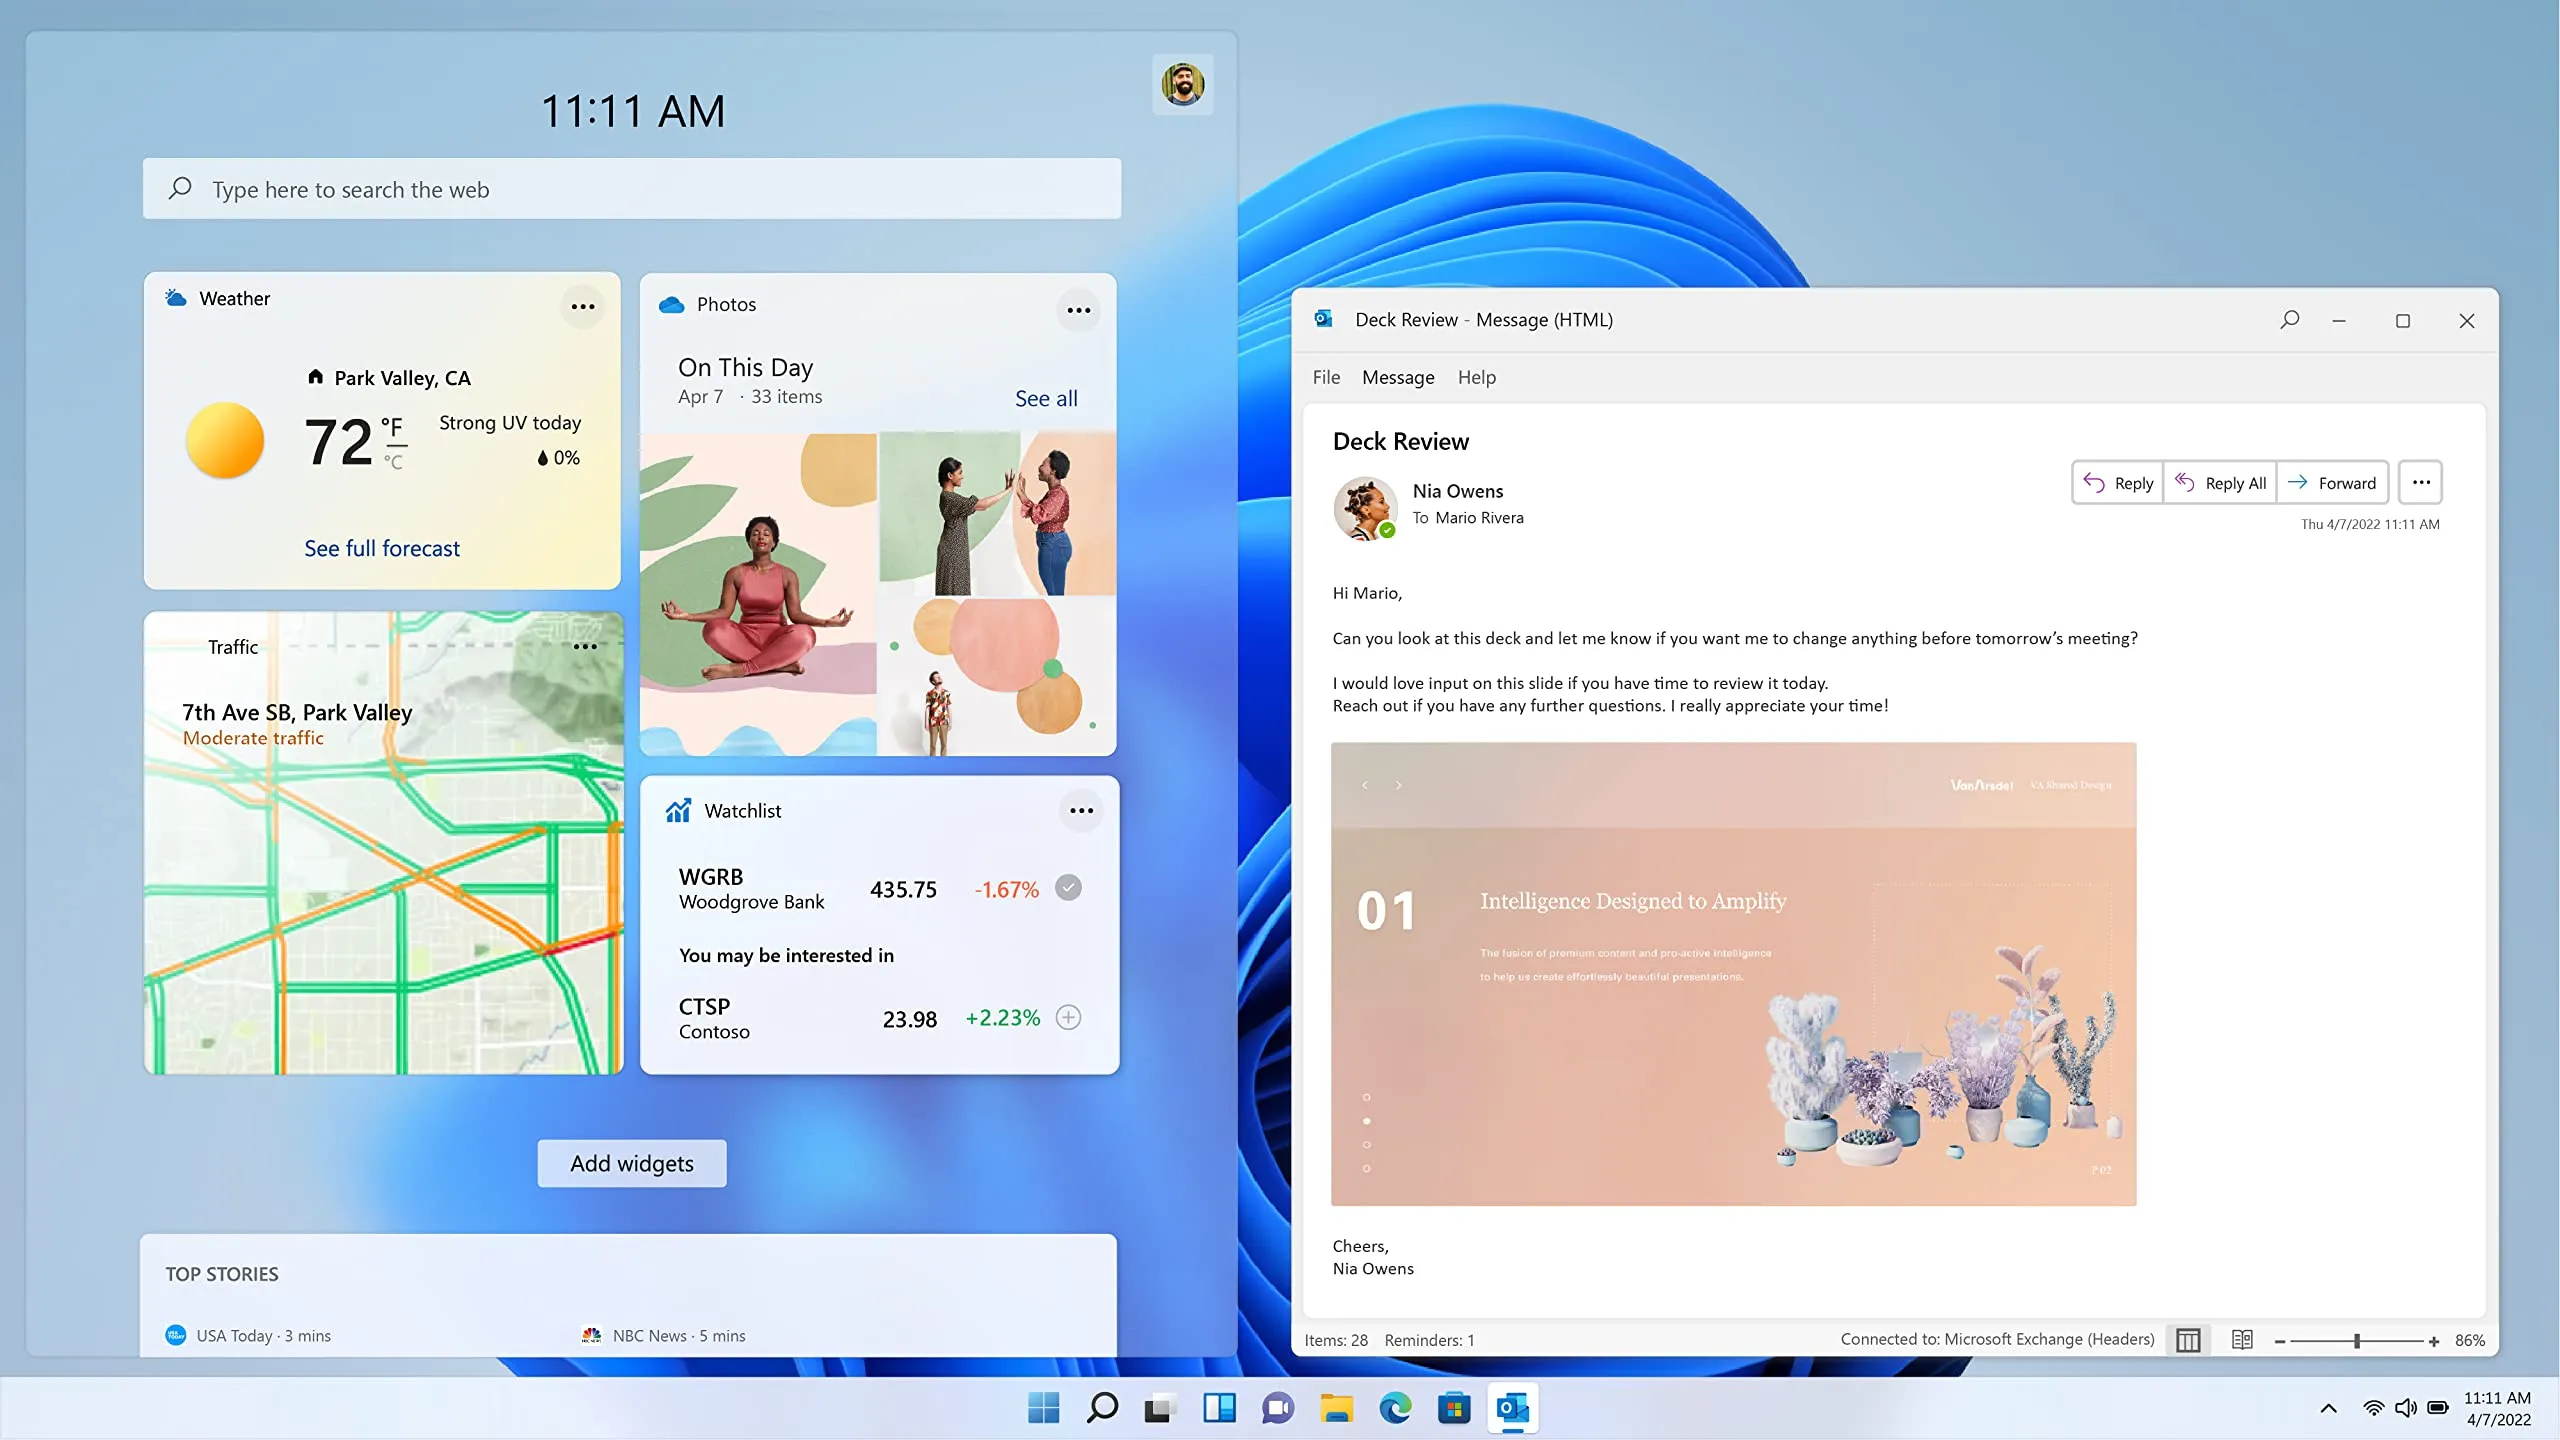Viewport: 2560px width, 1440px height.
Task: Click the Add widgets button
Action: click(x=631, y=1163)
